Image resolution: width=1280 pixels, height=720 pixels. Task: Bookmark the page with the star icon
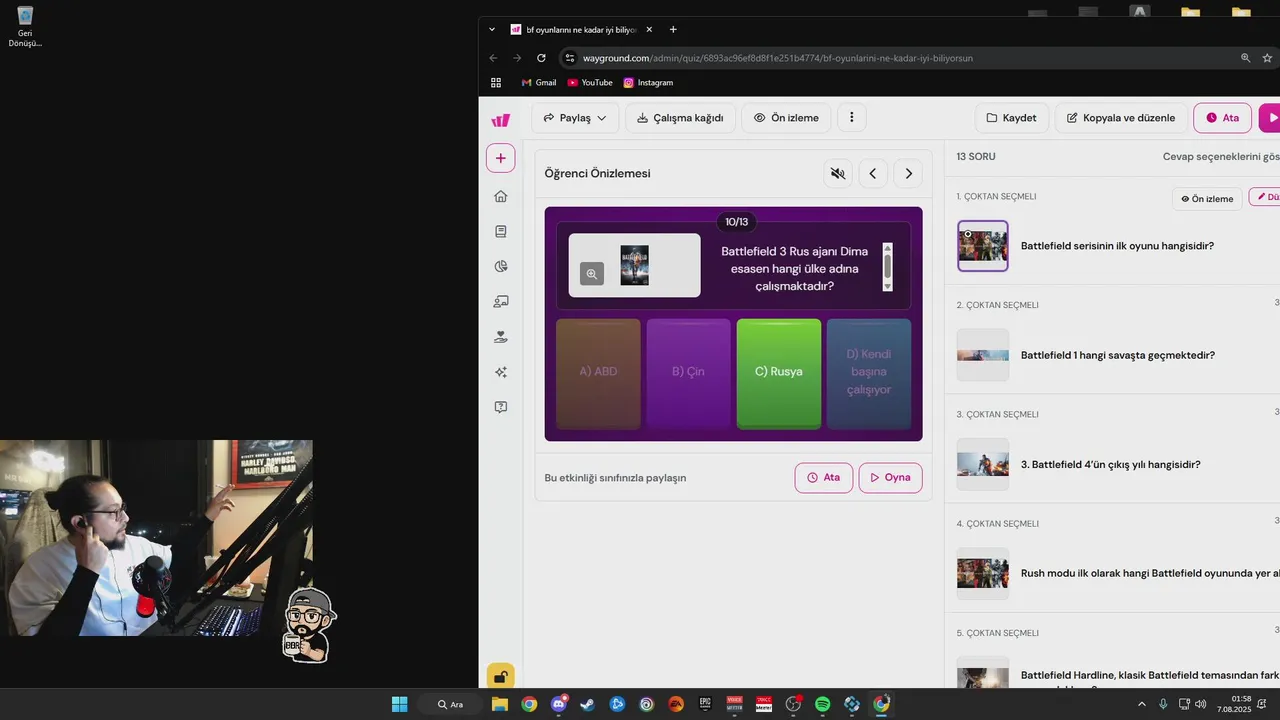click(1267, 58)
